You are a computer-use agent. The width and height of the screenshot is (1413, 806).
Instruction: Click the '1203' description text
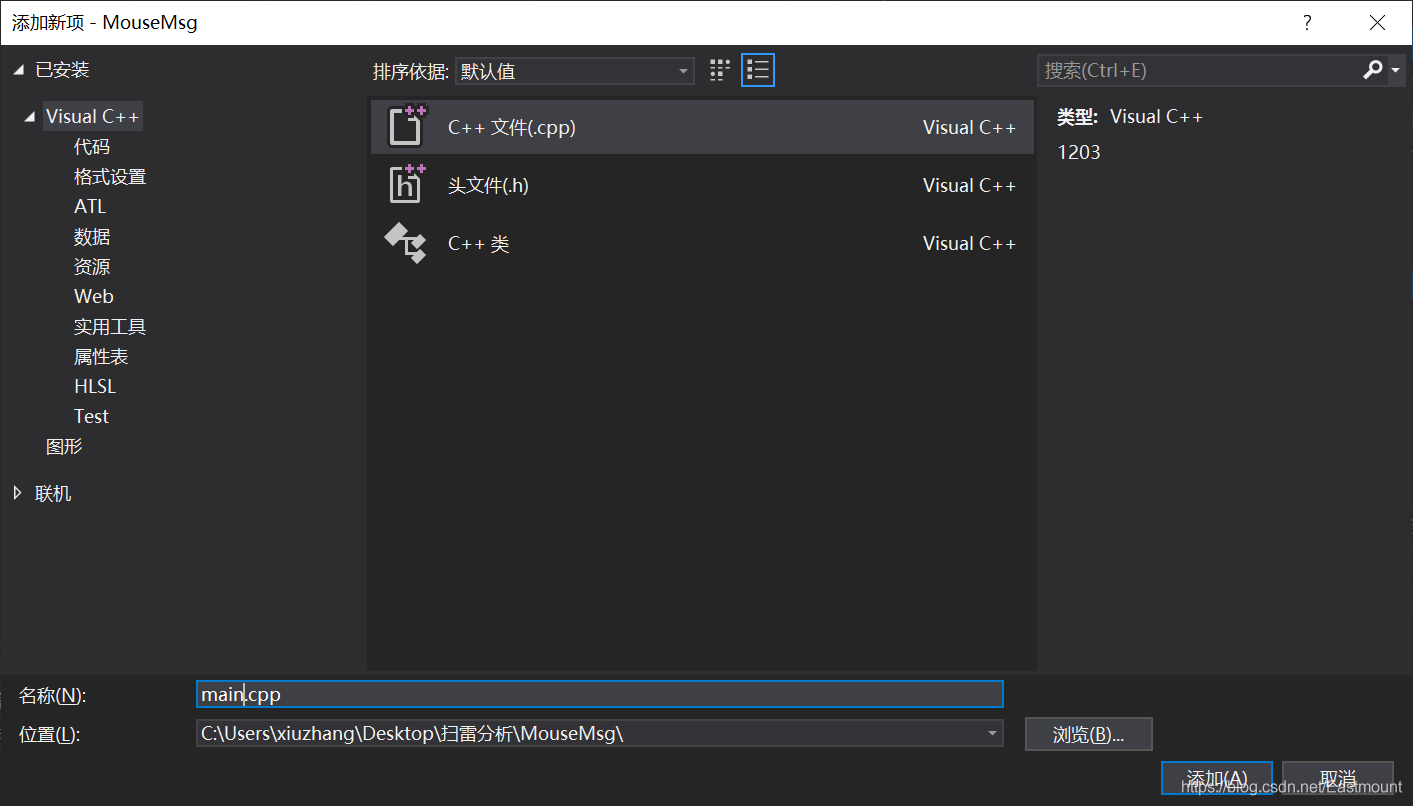point(1079,152)
